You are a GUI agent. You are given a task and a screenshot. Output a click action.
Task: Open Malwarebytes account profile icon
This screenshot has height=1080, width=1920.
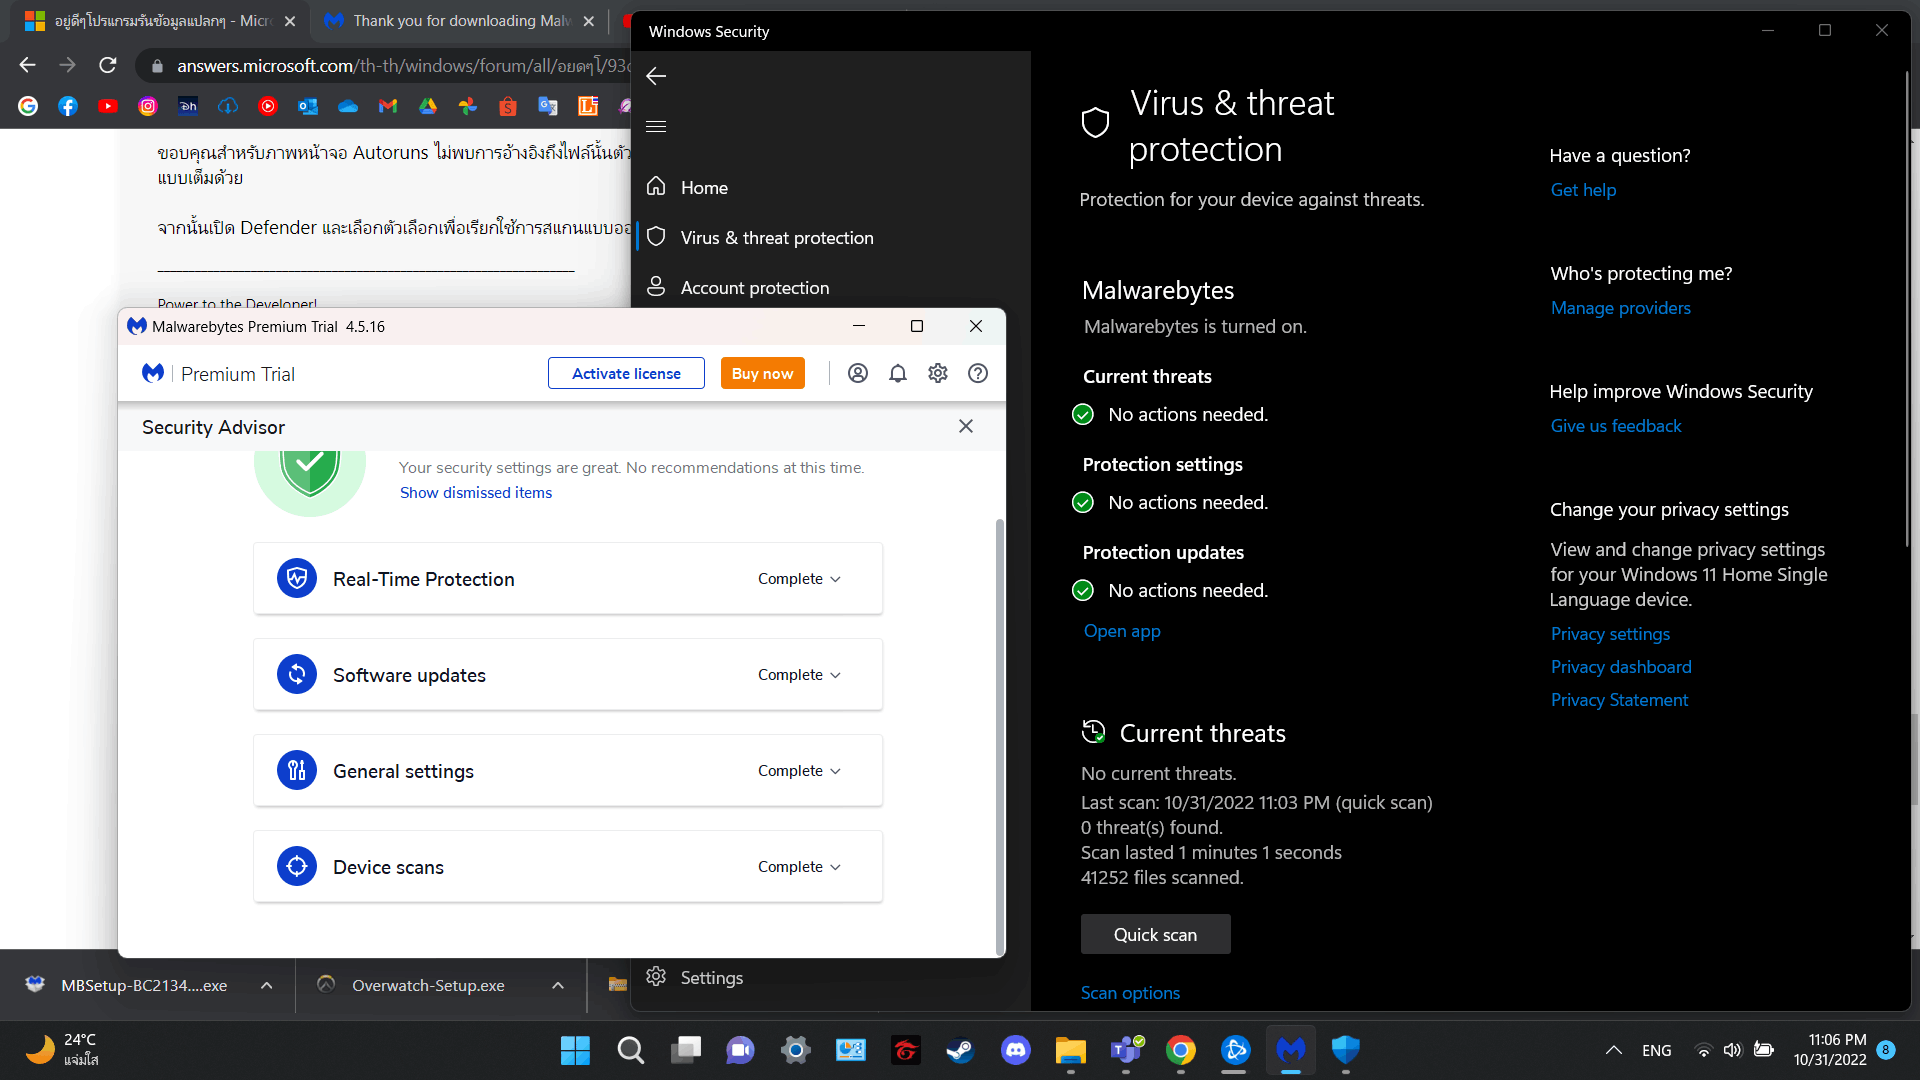point(858,373)
